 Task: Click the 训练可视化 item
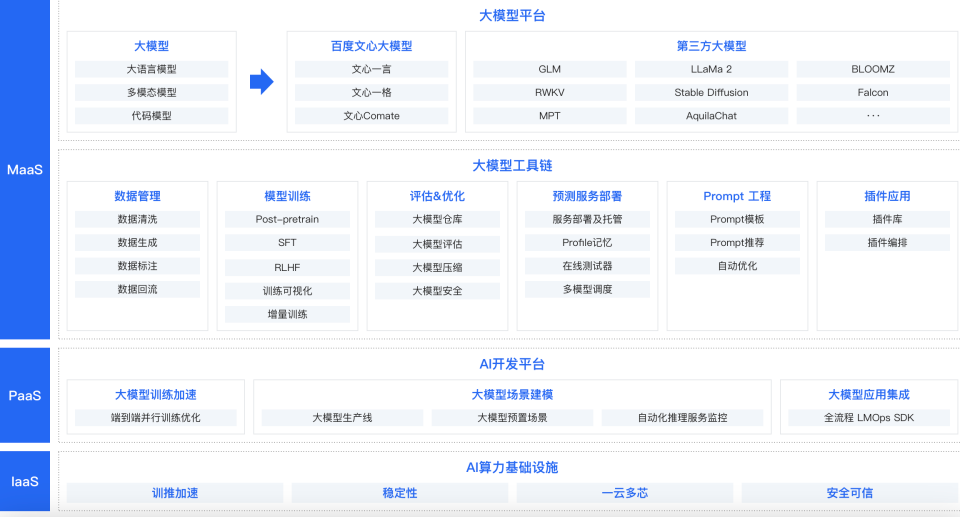click(x=287, y=291)
